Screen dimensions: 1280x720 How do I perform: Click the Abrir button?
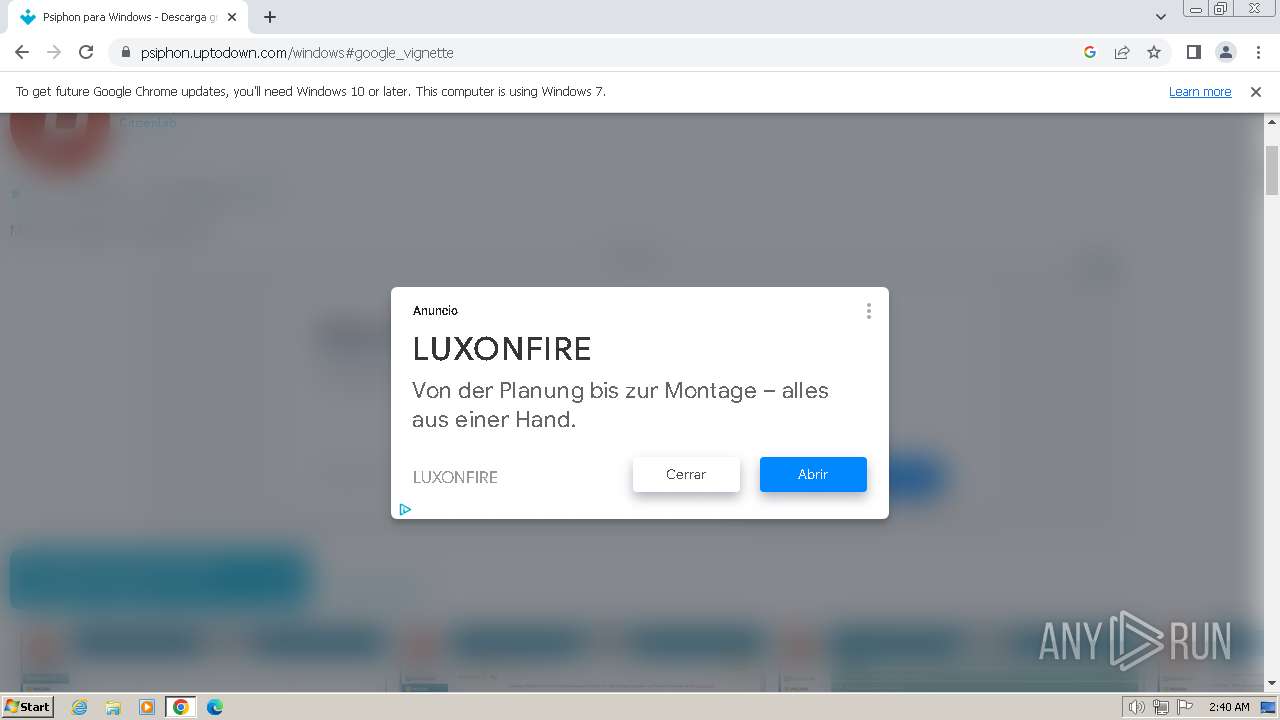pos(813,474)
